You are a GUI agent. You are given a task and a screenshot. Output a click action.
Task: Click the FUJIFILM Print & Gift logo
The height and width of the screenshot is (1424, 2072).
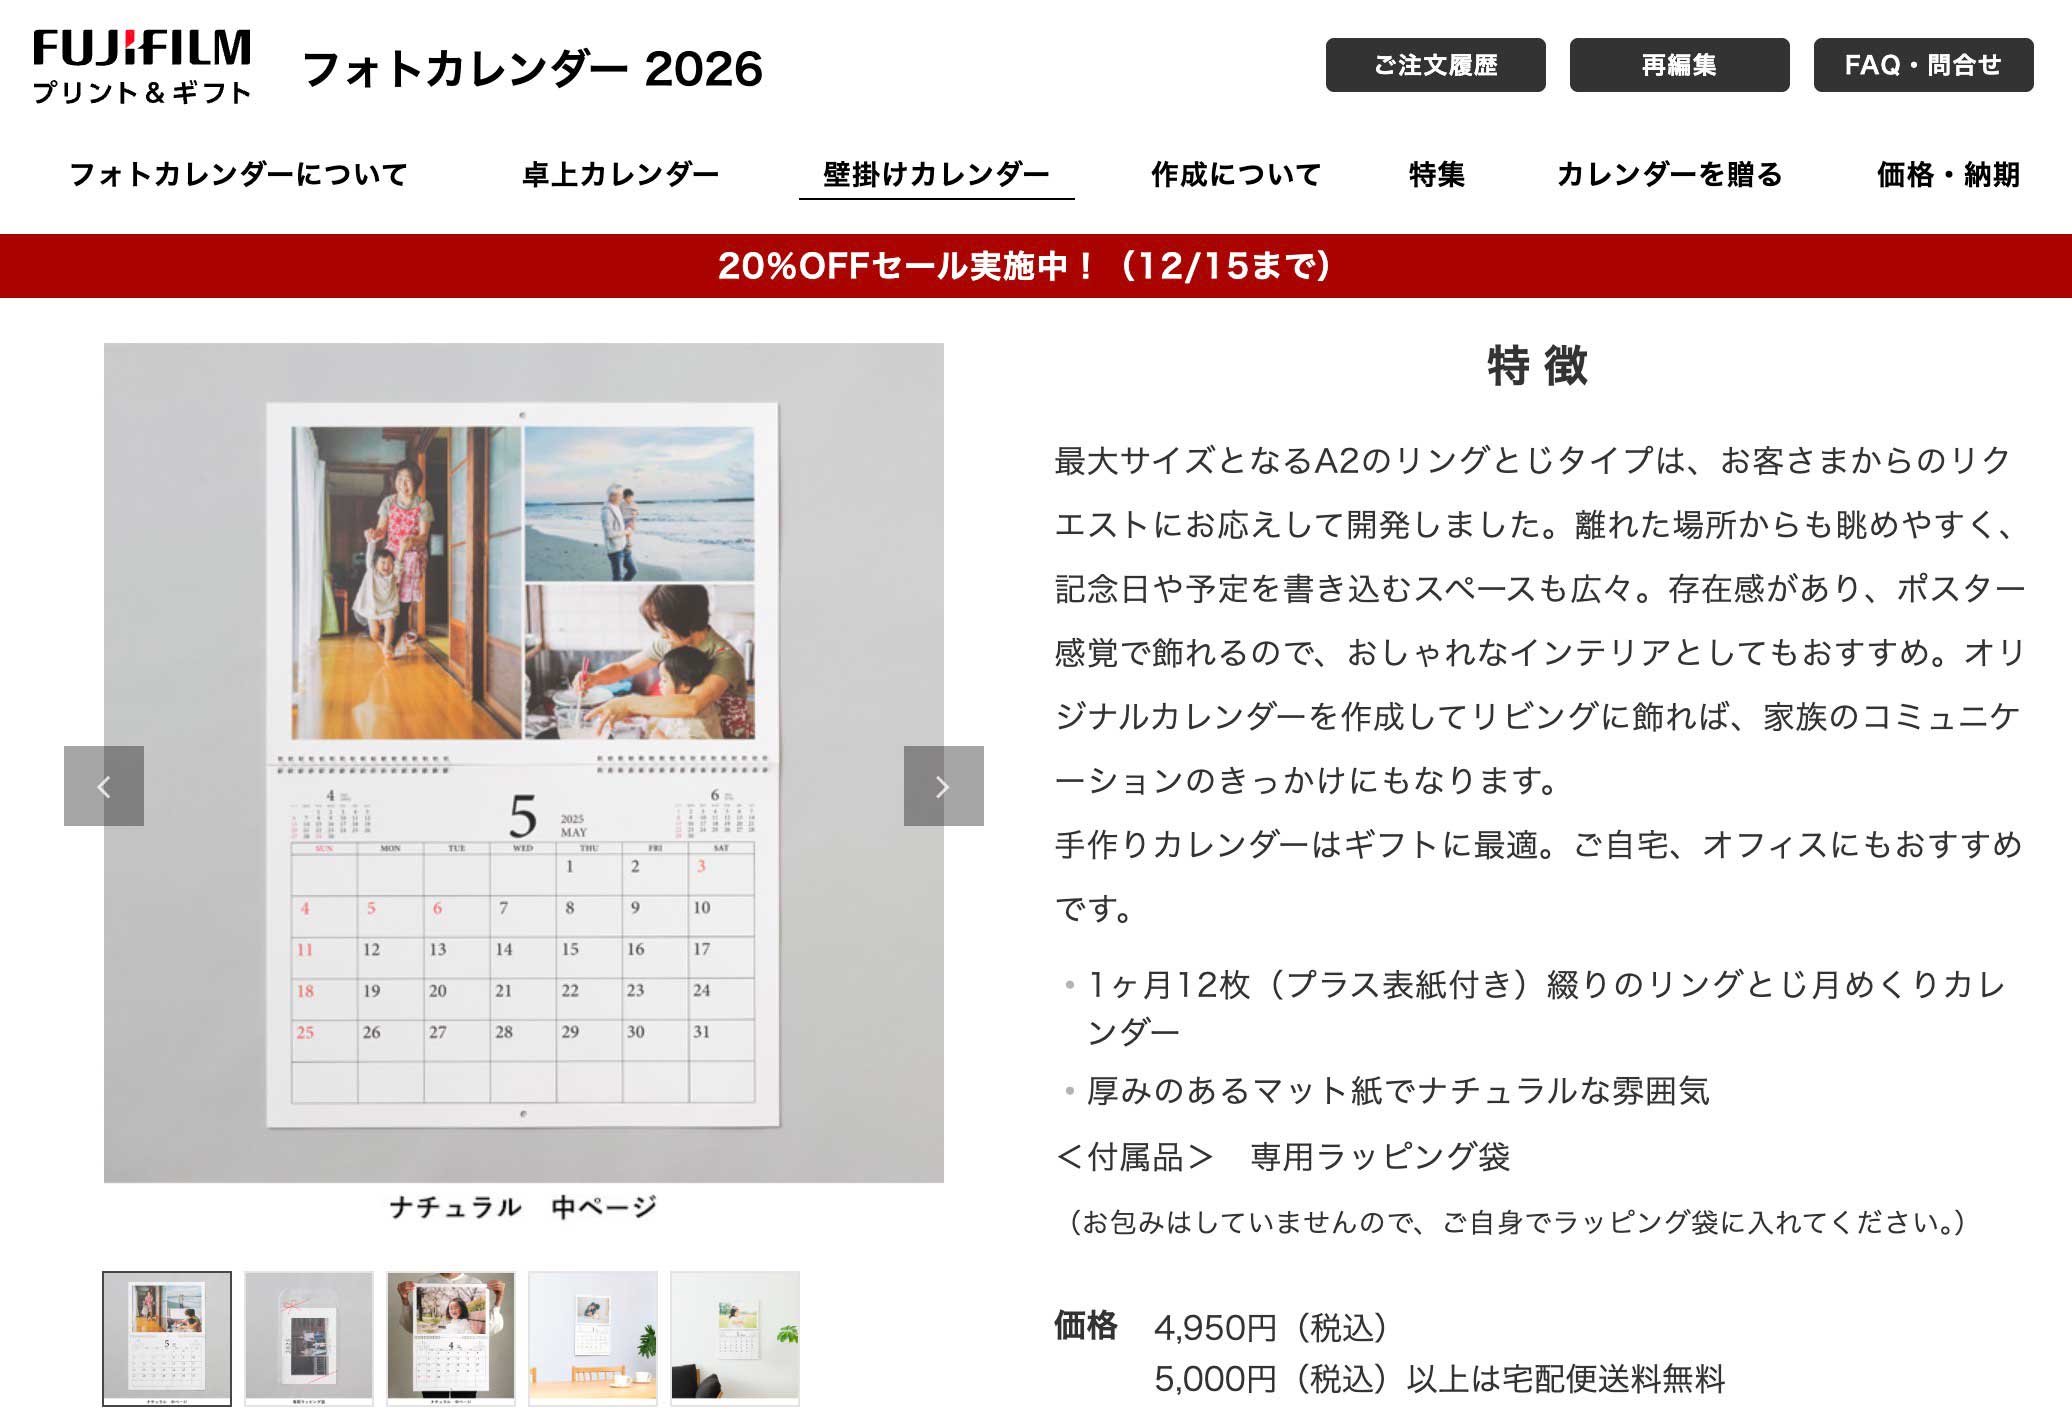[141, 66]
